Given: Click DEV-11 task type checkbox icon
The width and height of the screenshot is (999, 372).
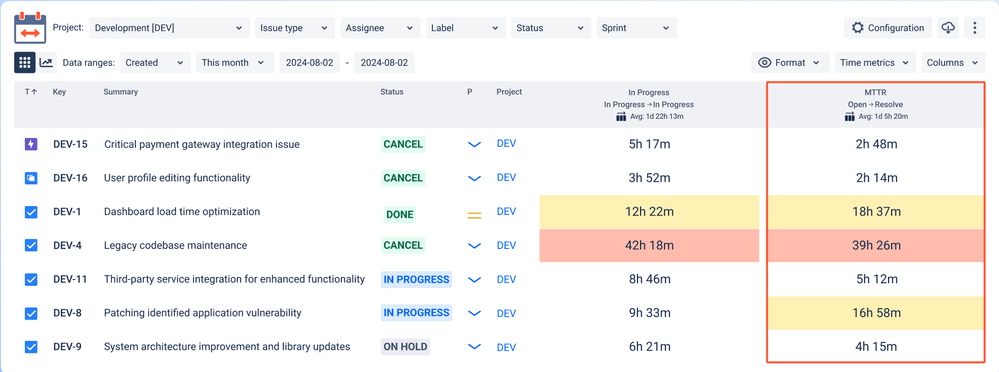Looking at the screenshot, I should click(31, 280).
